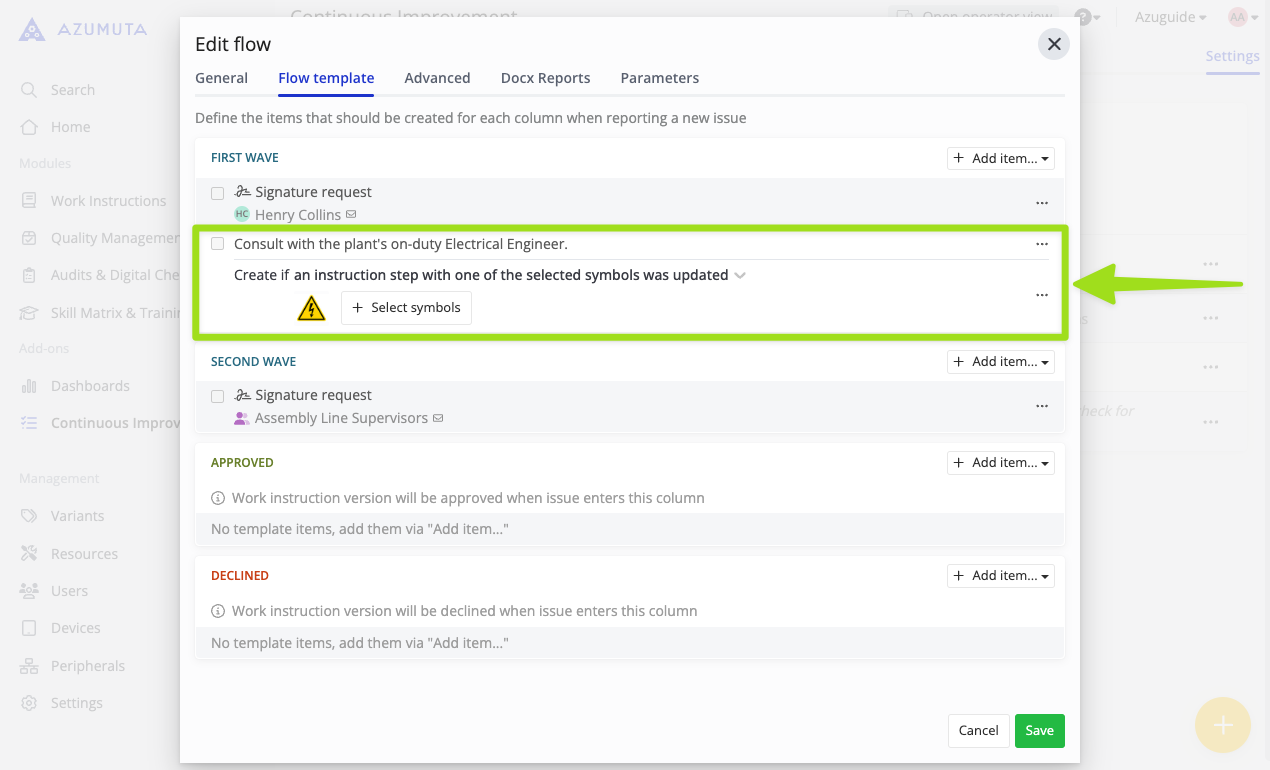Open the Peripherals section

[87, 665]
